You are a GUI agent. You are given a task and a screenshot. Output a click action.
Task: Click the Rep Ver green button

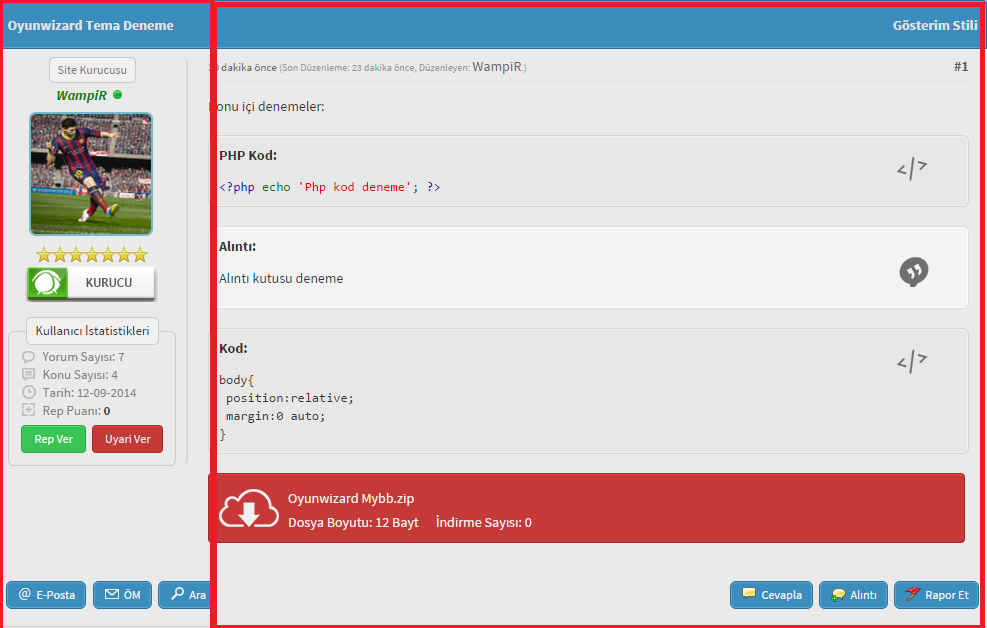point(54,439)
